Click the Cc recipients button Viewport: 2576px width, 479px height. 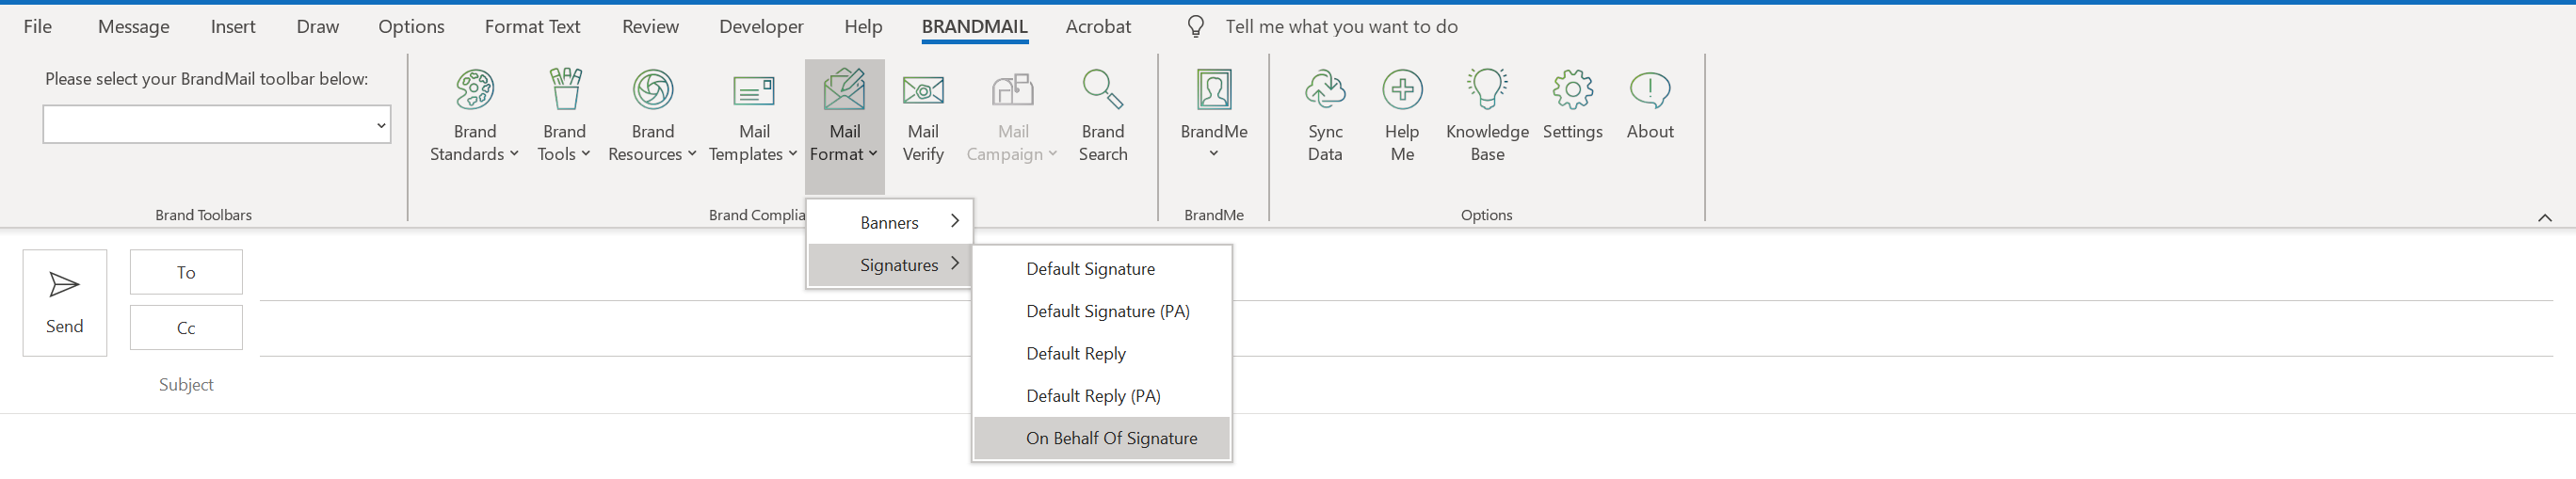186,328
